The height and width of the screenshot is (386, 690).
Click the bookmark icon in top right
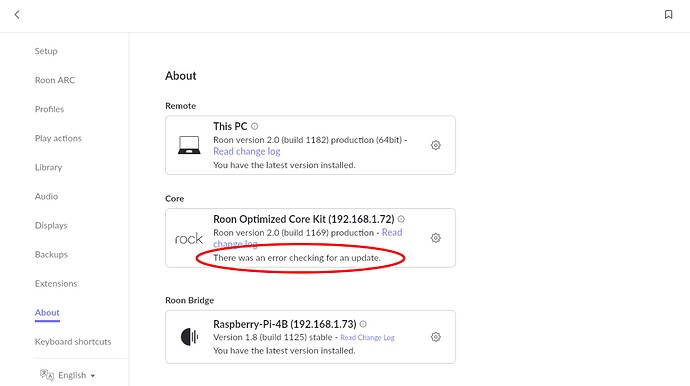(668, 15)
